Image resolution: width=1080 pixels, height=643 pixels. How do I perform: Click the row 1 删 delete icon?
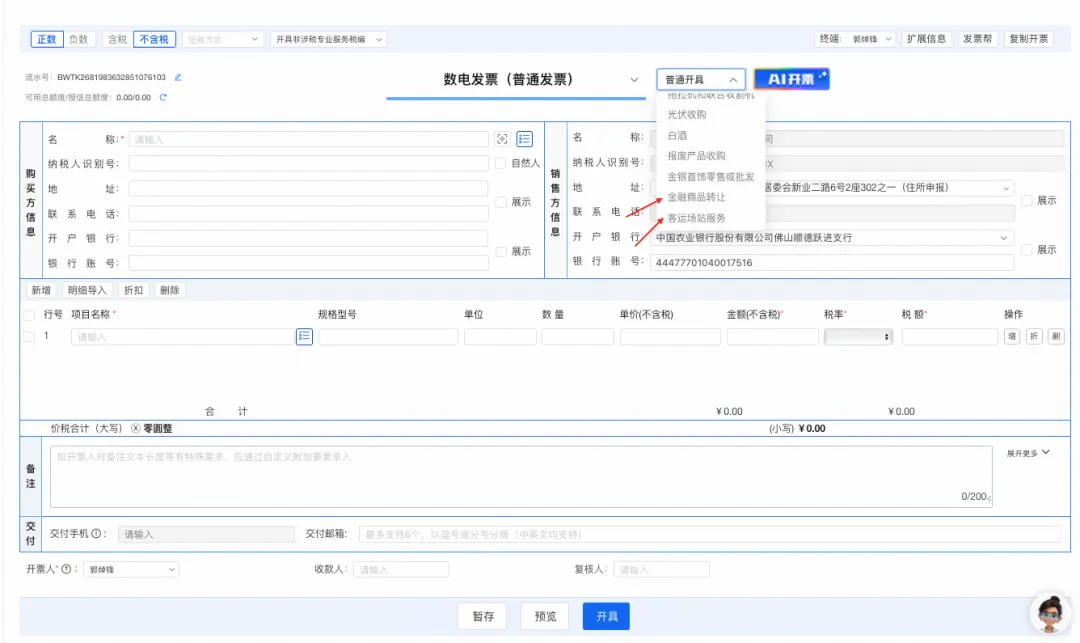(1056, 337)
